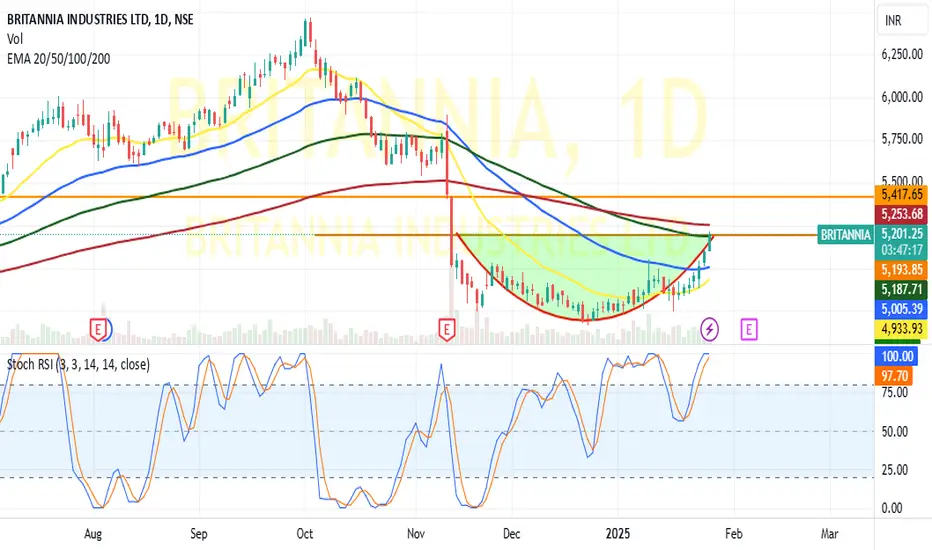Click the 03:47:17 countdown timer
The image size is (932, 550).
tap(902, 250)
